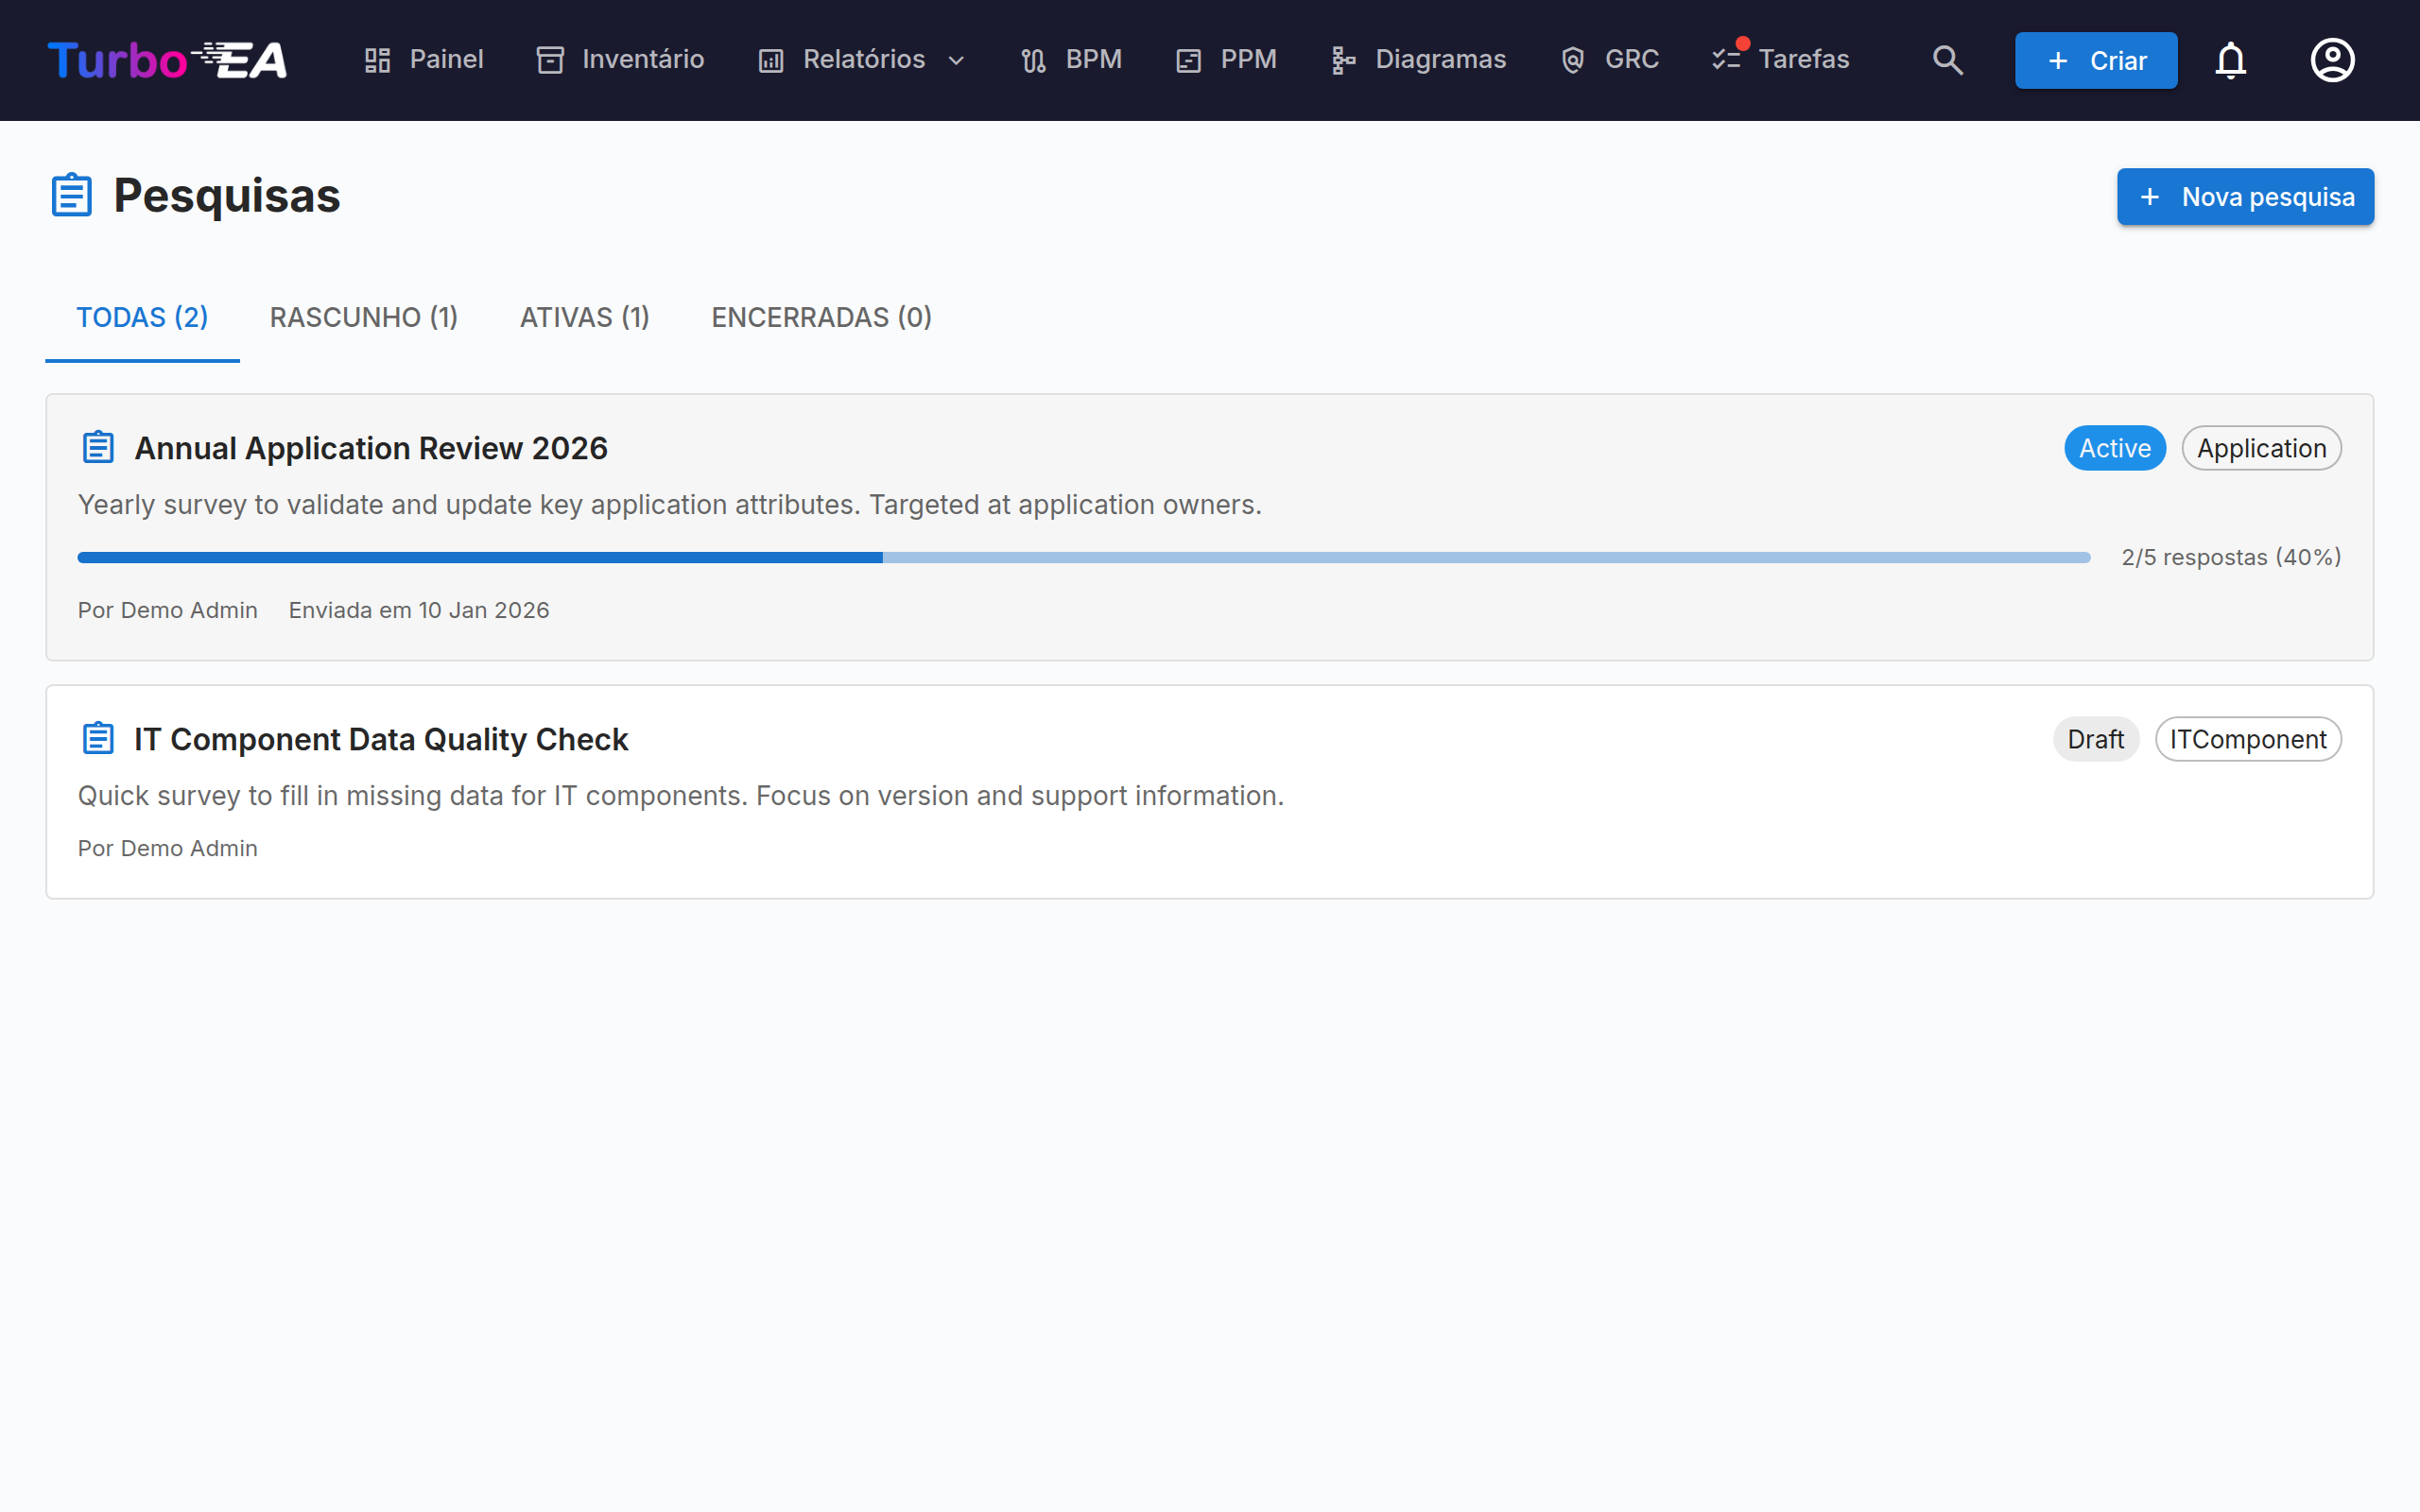Click the Tarefas checklist icon
The height and width of the screenshot is (1512, 2420).
click(x=1727, y=60)
